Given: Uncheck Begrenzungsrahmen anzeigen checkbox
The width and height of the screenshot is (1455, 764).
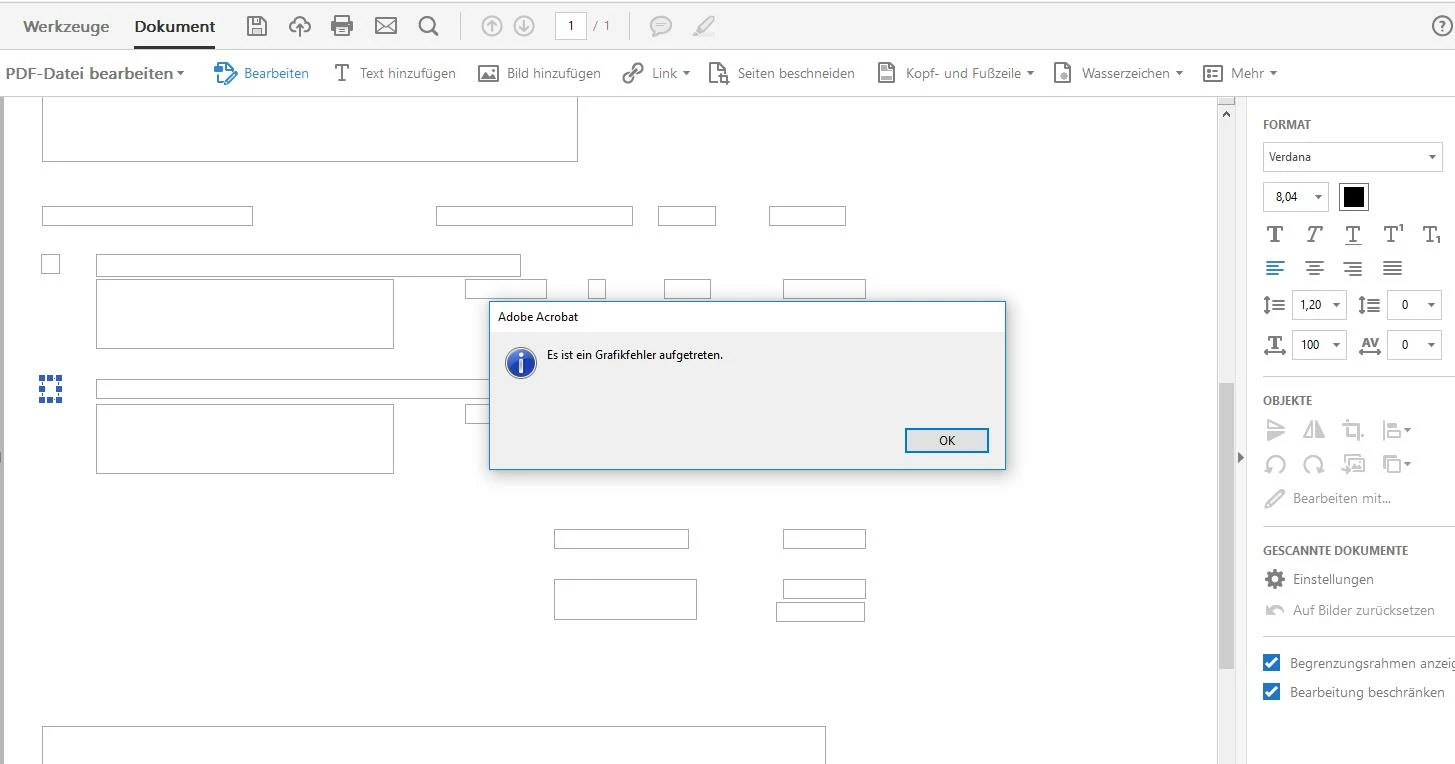Looking at the screenshot, I should pyautogui.click(x=1272, y=663).
